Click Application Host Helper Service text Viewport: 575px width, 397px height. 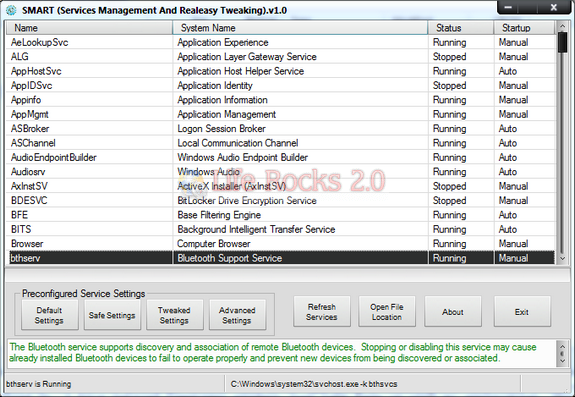click(241, 71)
